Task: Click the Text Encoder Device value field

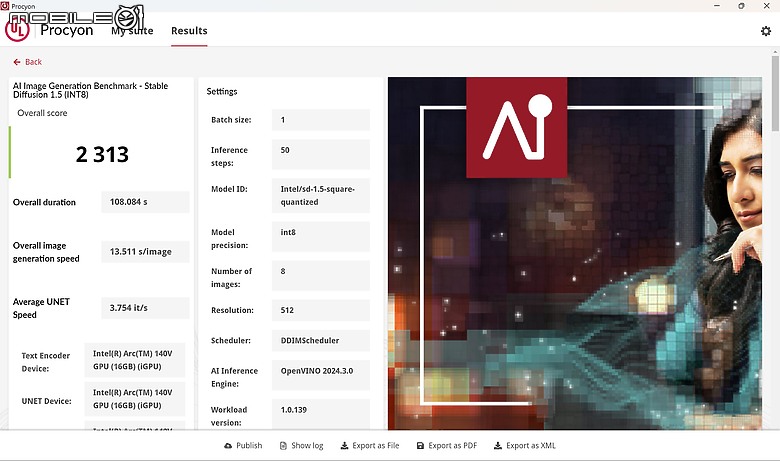Action: tap(135, 360)
